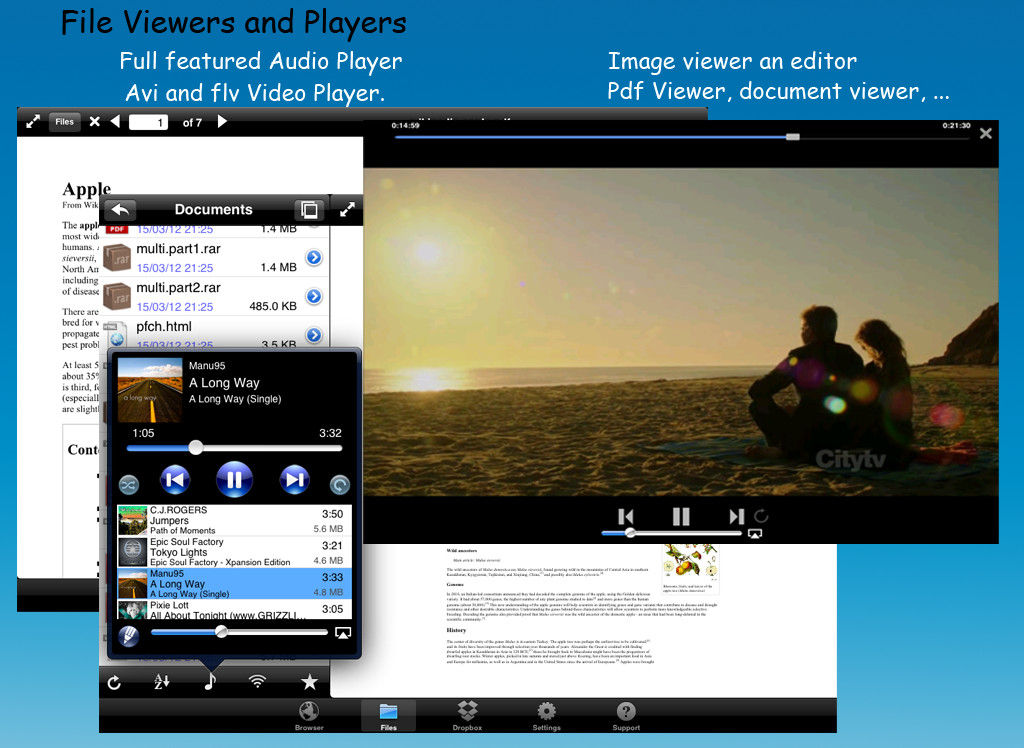The image size is (1024, 748).
Task: Open favorites with the star icon
Action: tap(309, 682)
